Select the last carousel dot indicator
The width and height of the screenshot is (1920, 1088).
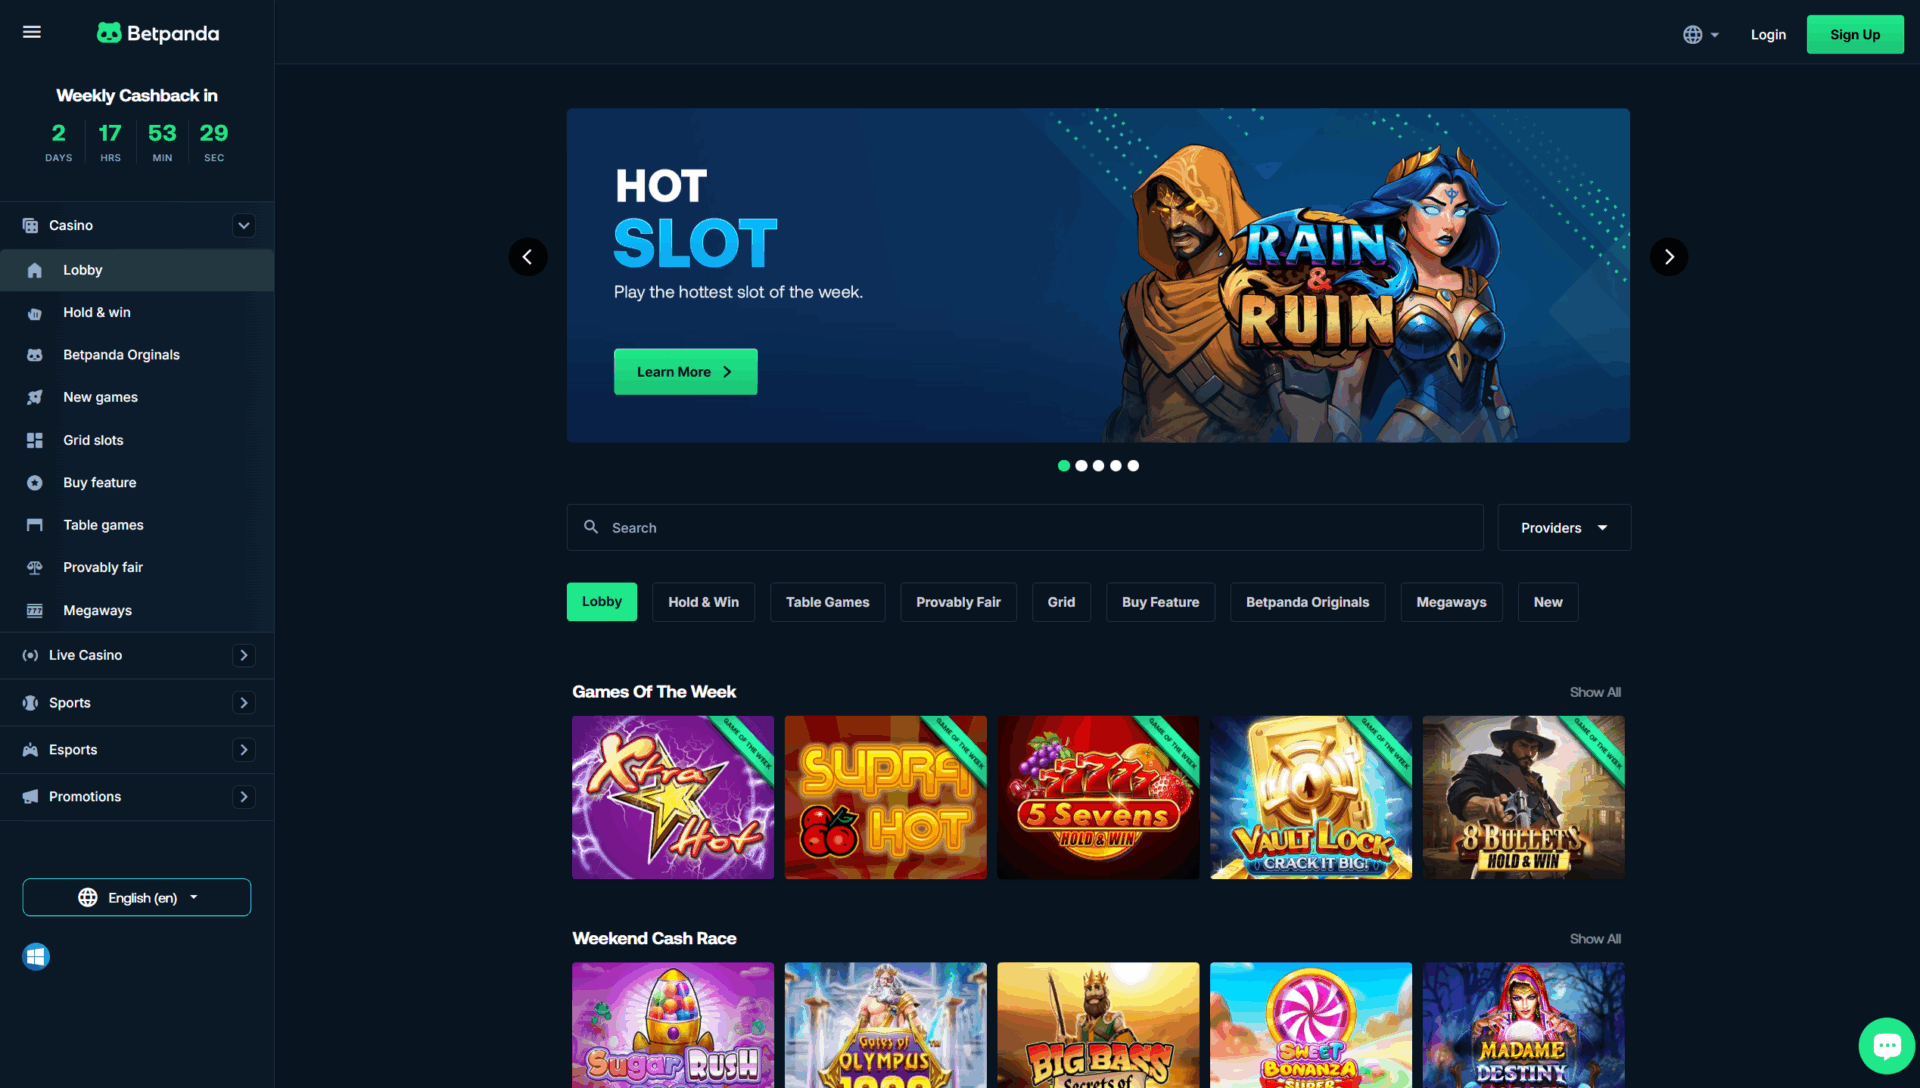pyautogui.click(x=1133, y=466)
